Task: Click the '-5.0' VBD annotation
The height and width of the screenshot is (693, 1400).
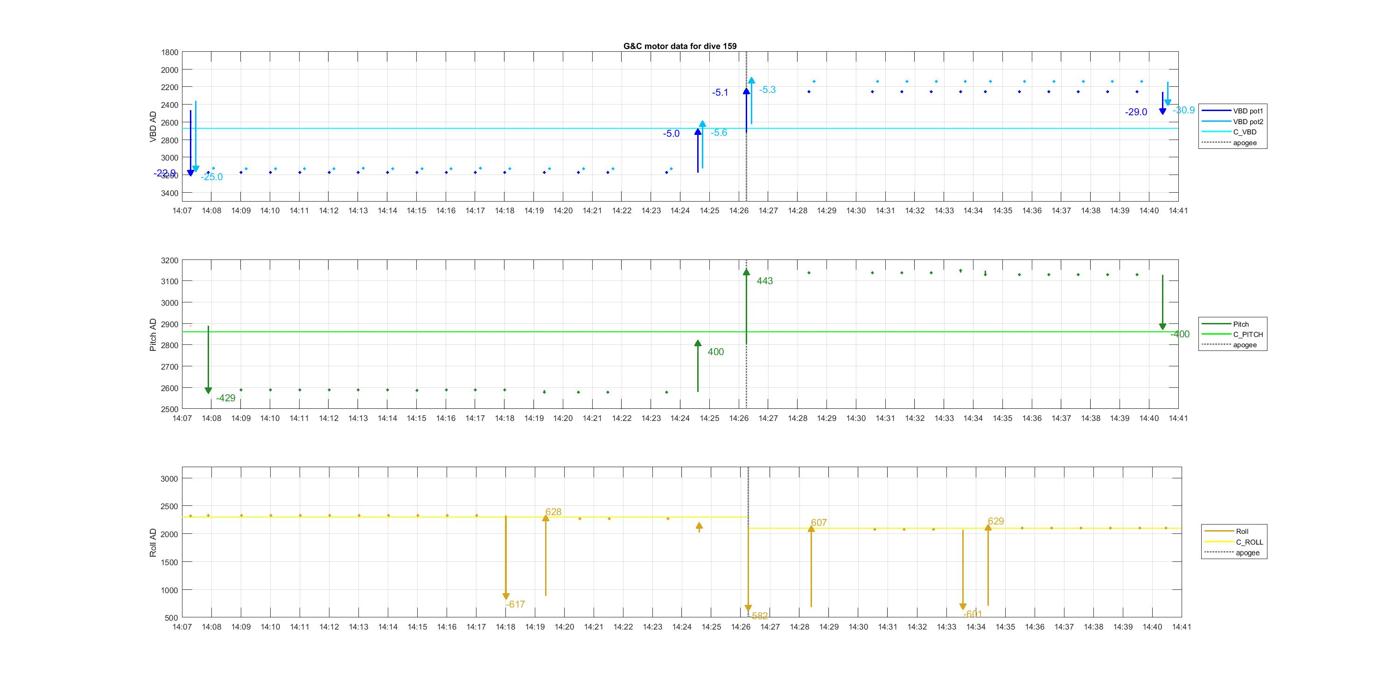Action: tap(671, 134)
